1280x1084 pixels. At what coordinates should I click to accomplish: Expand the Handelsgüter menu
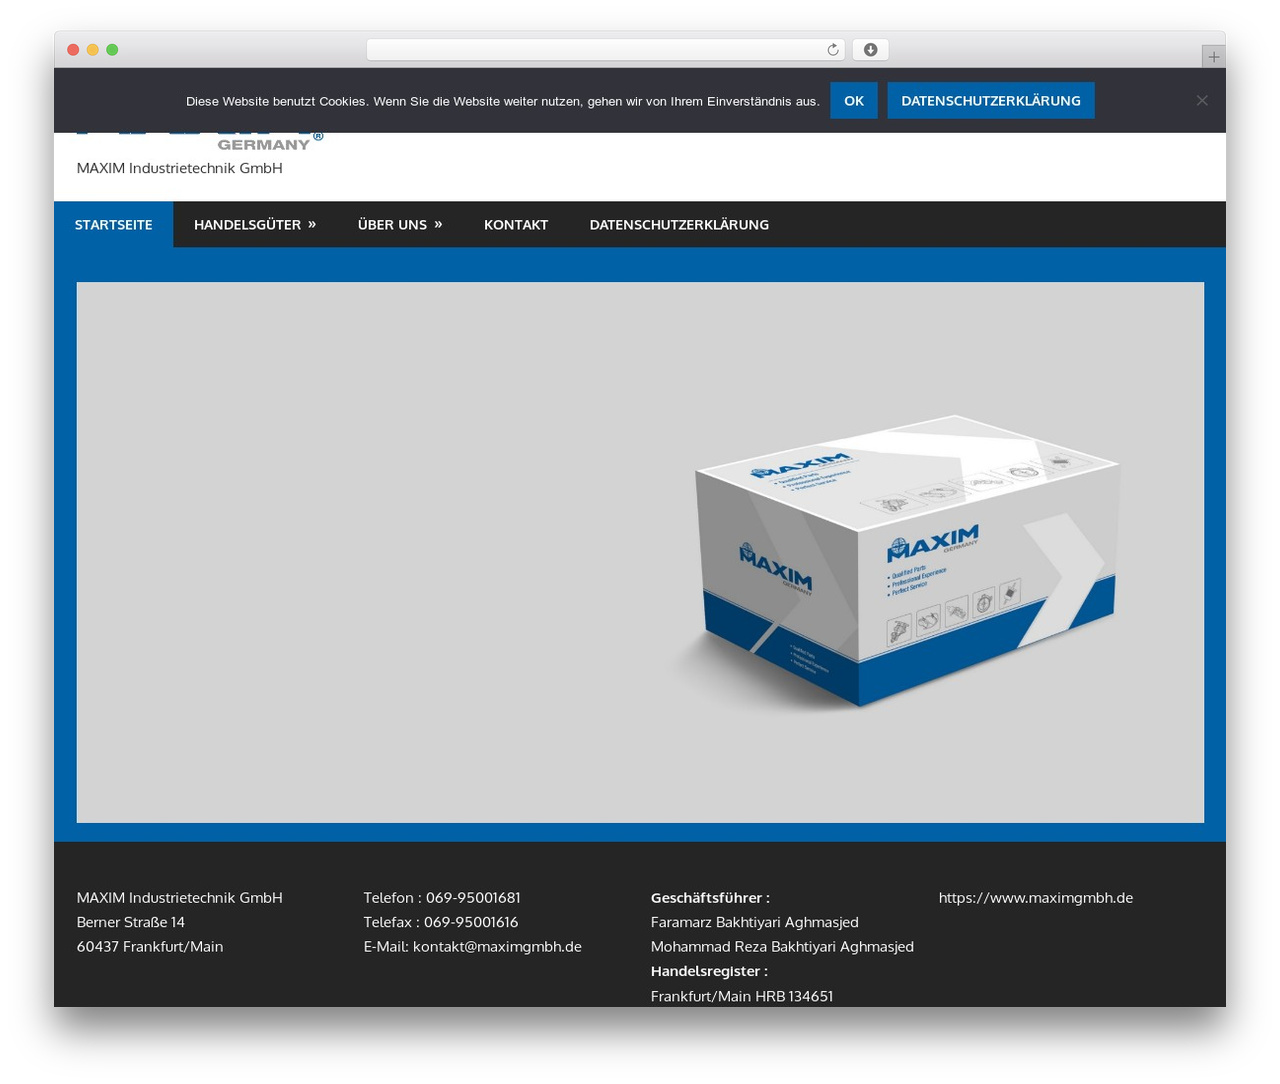point(255,224)
